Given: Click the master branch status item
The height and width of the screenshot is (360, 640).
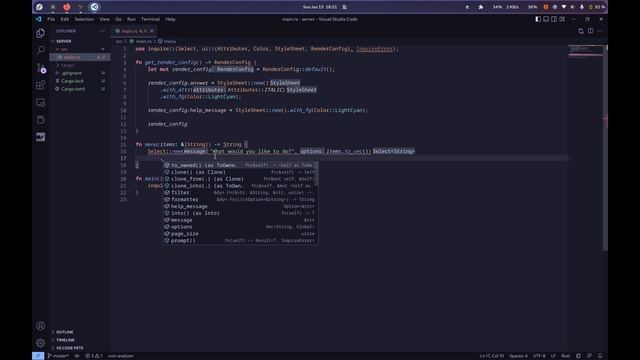Looking at the screenshot, I should pos(58,356).
